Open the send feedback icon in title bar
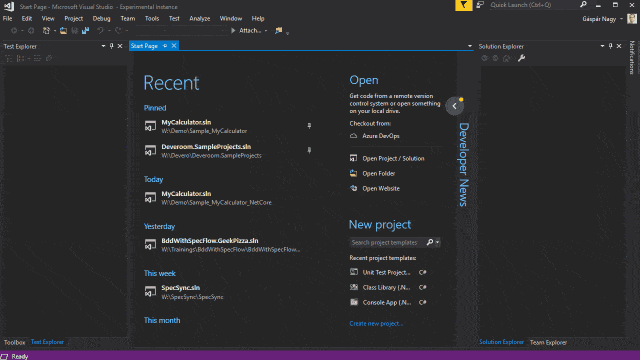Viewport: 640px width, 360px height. pos(480,5)
